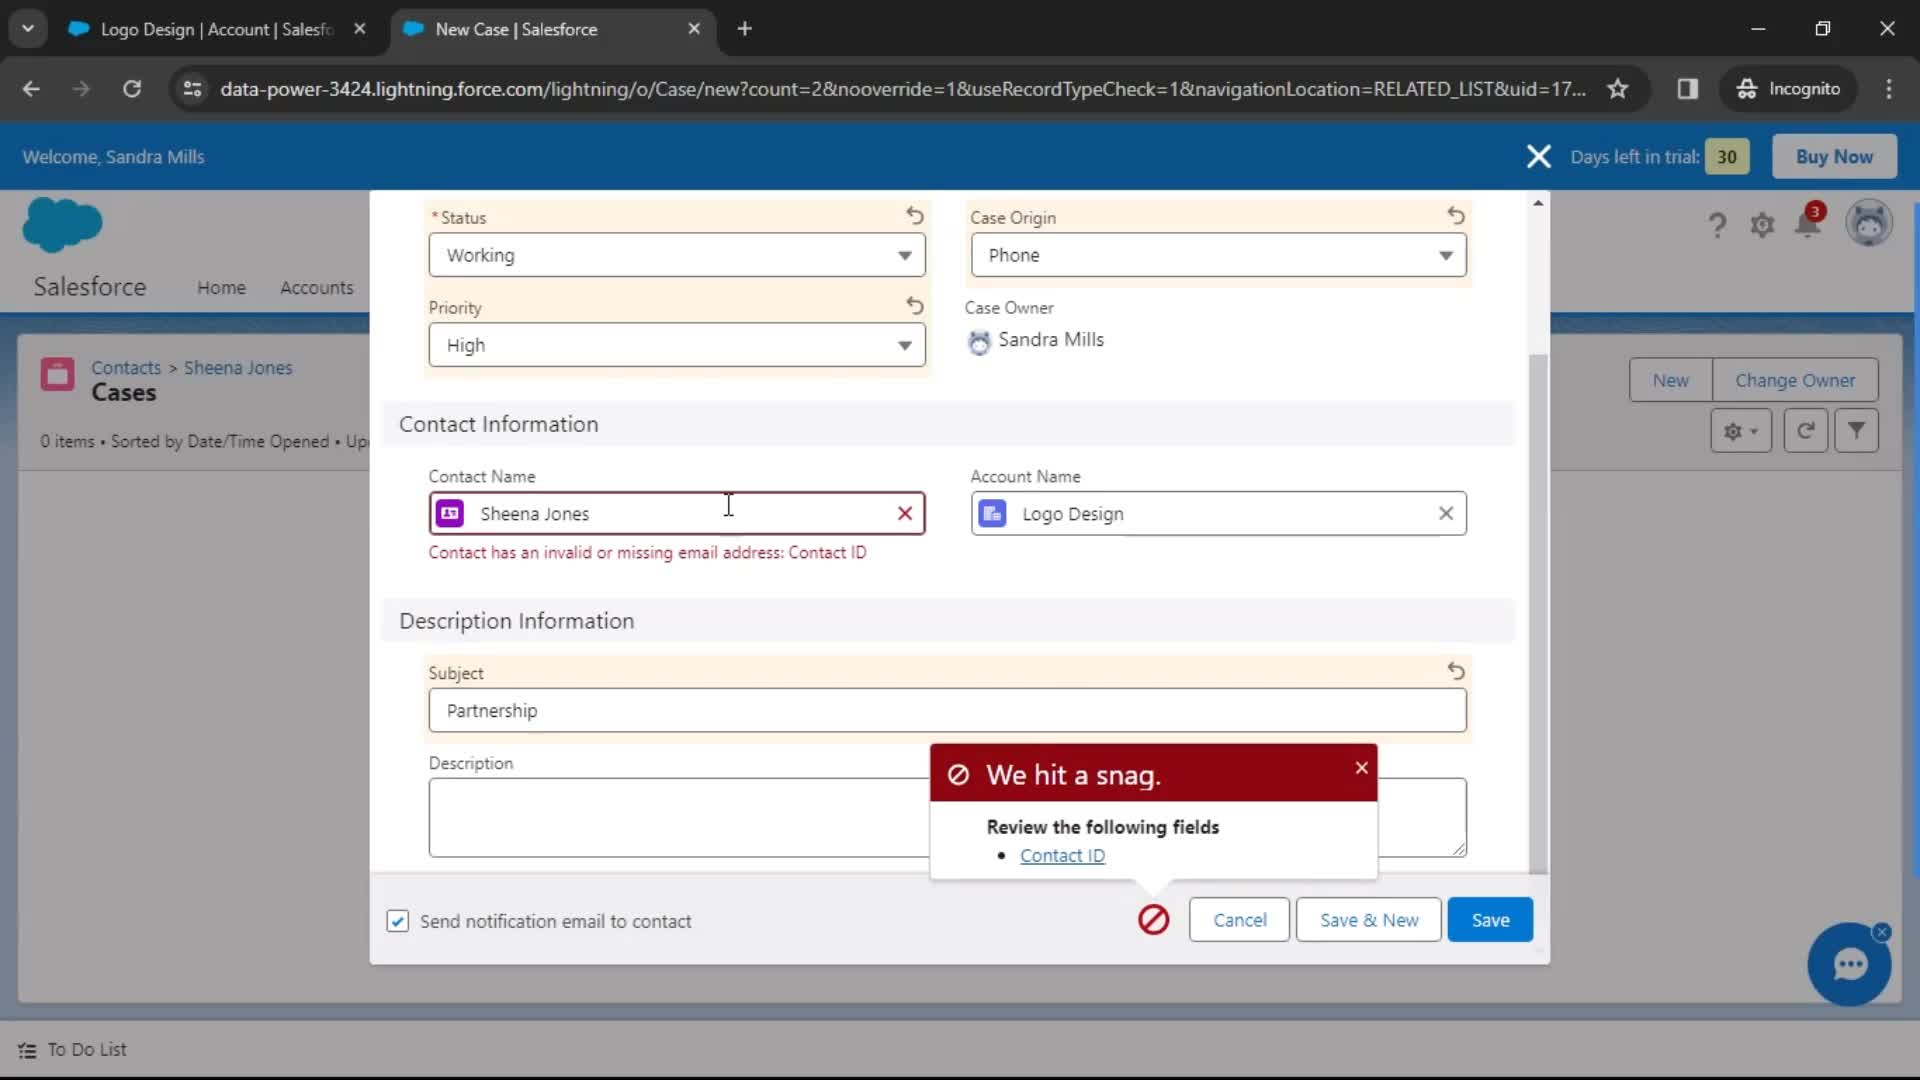The width and height of the screenshot is (1920, 1080).
Task: Open Chrome three-dot menu
Action: click(x=1888, y=89)
